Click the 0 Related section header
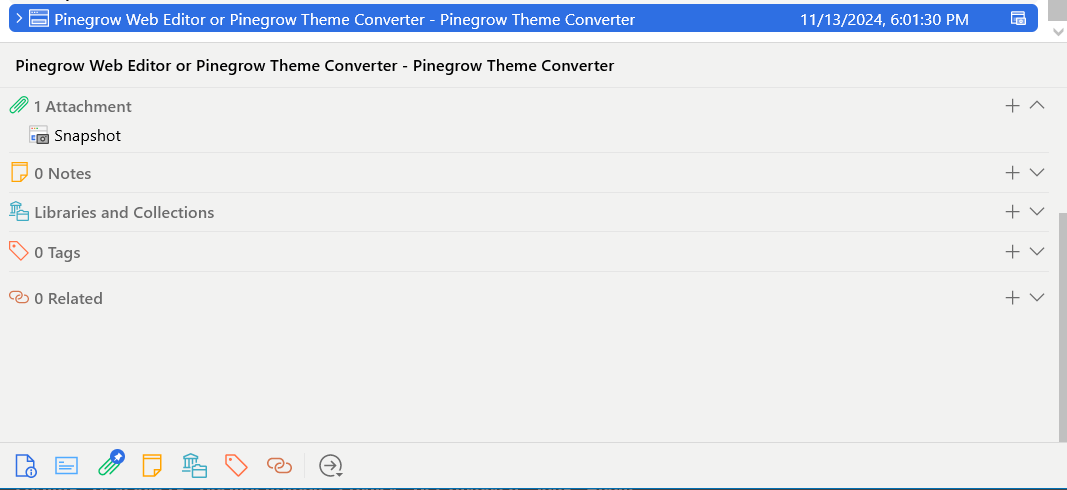Viewport: 1067px width, 490px height. [69, 299]
